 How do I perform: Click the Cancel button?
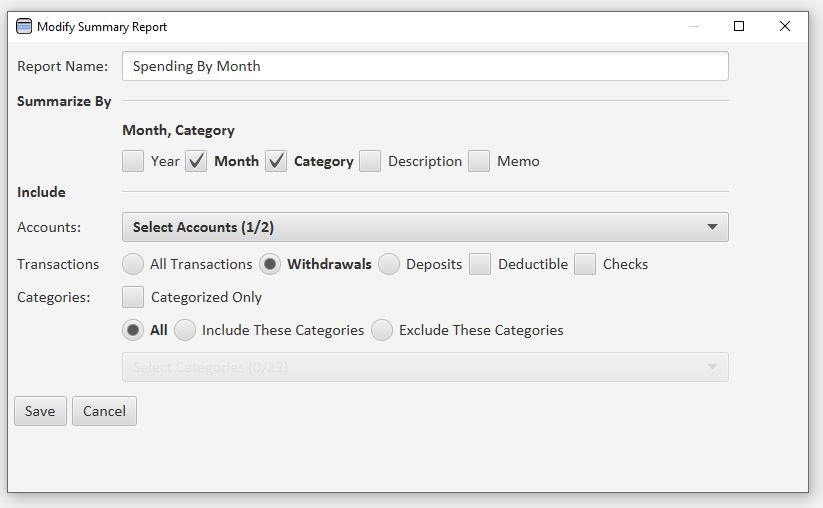[x=104, y=411]
